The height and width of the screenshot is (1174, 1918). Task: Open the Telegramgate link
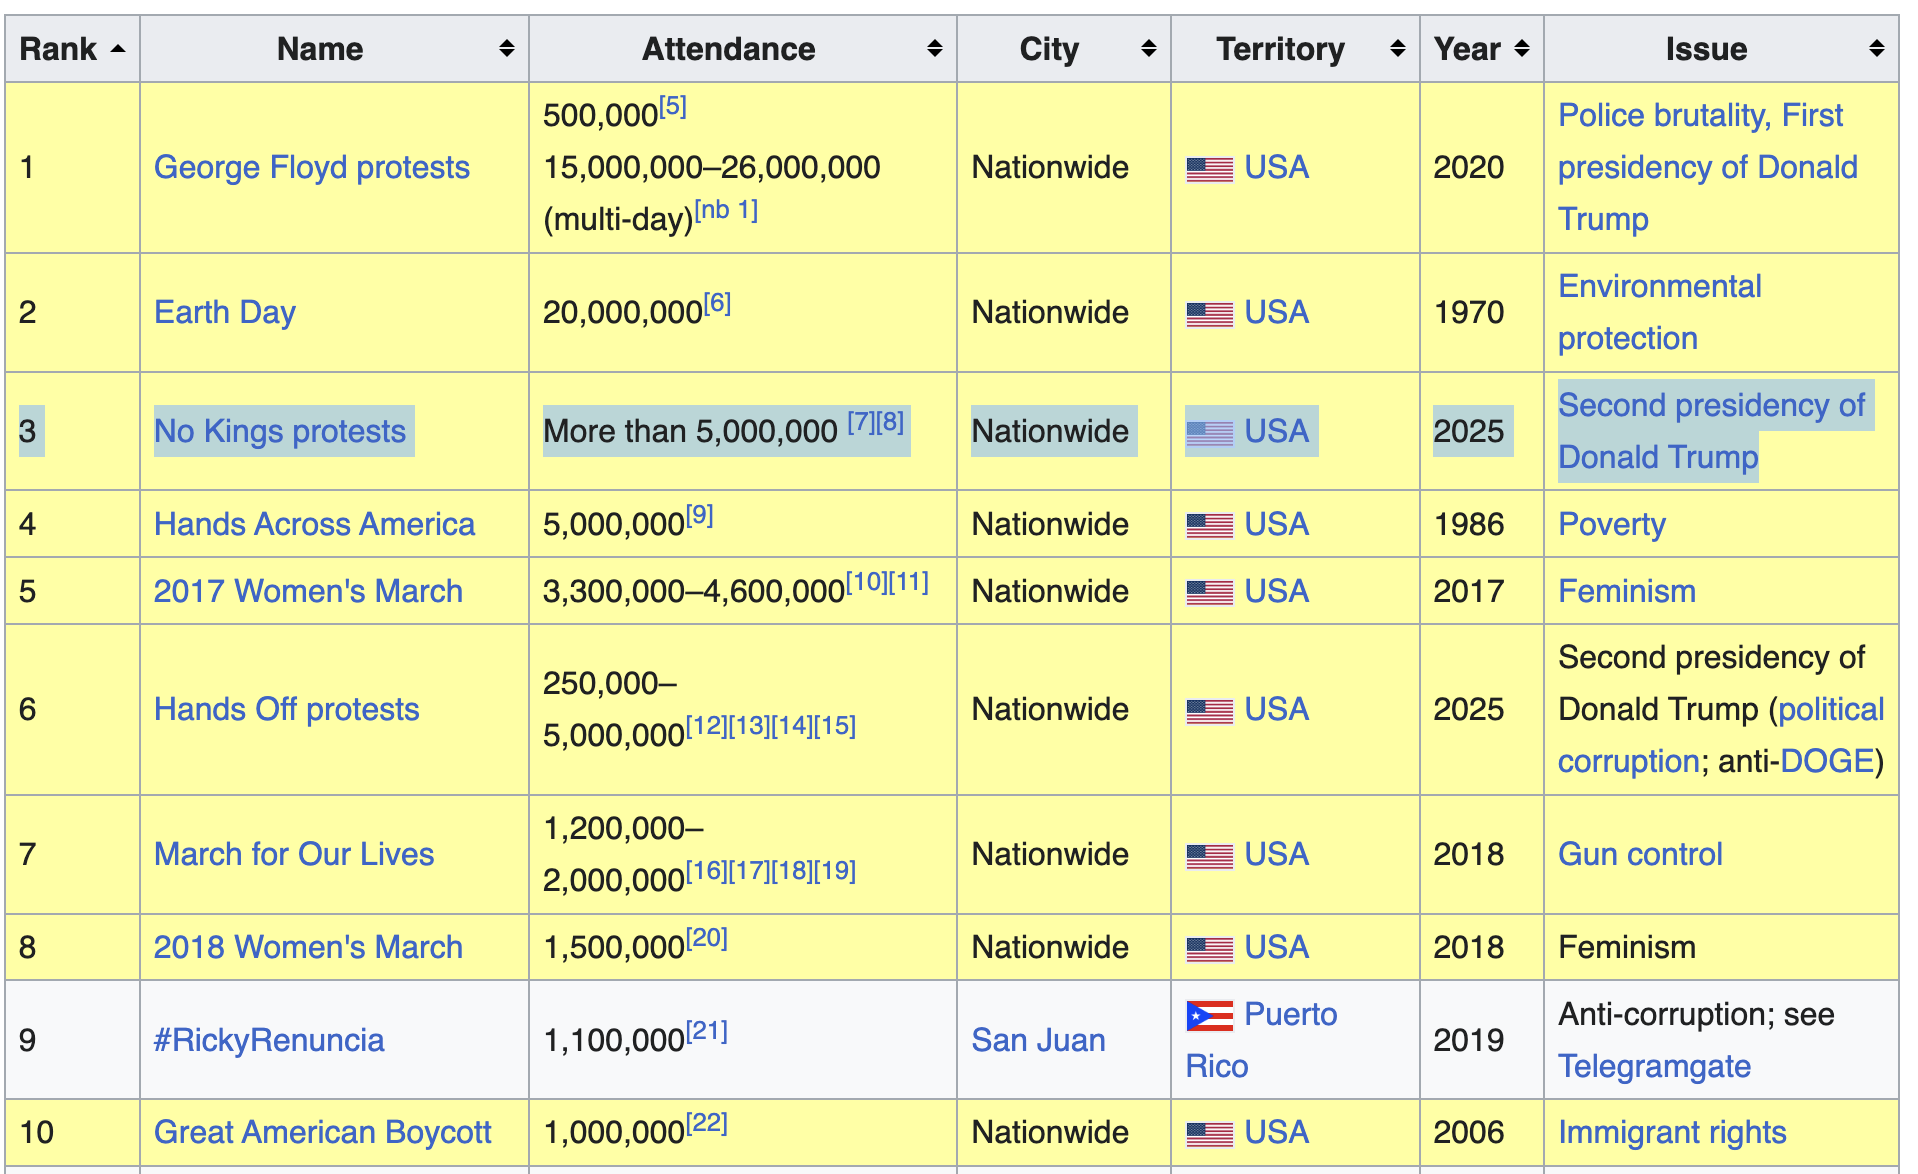tap(1654, 1066)
